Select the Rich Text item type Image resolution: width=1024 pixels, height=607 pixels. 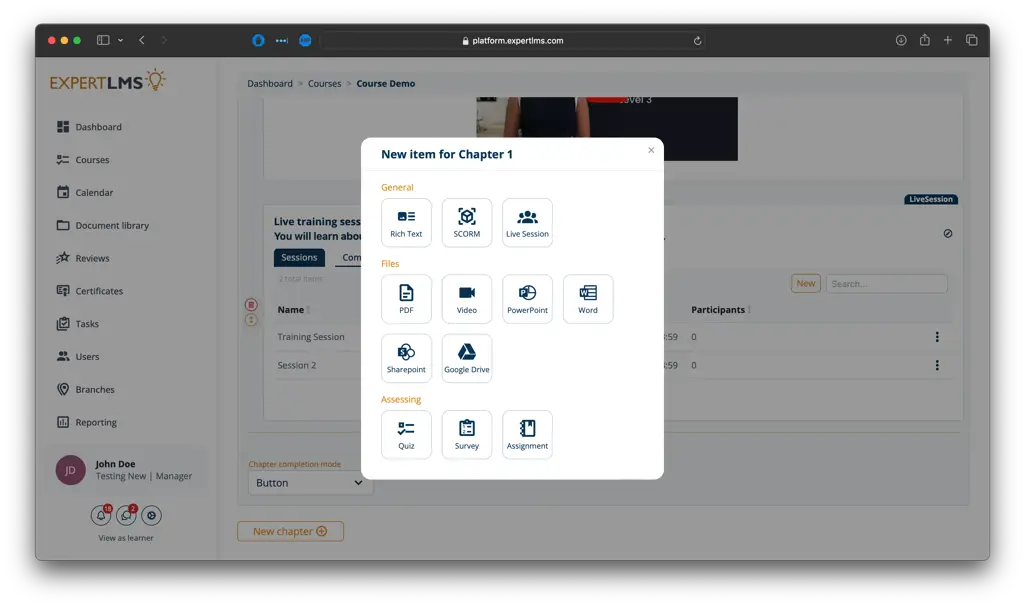coord(406,222)
